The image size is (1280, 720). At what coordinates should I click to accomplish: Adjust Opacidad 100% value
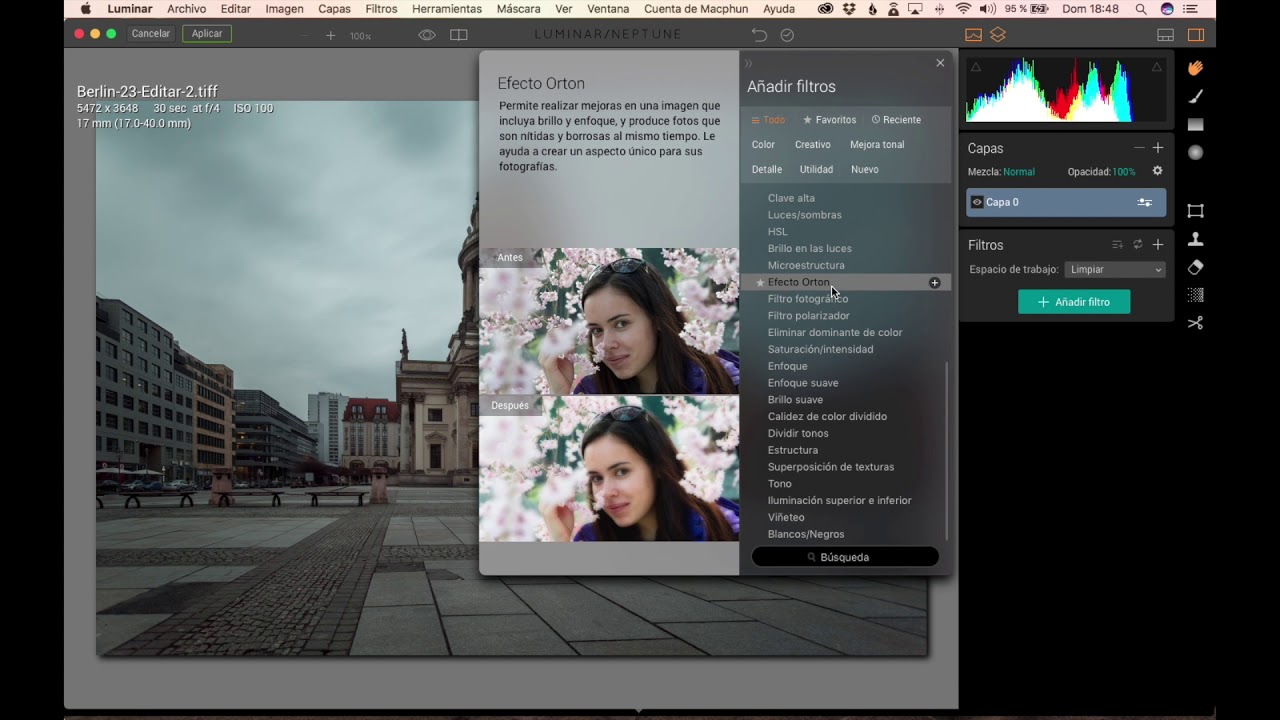point(1124,172)
